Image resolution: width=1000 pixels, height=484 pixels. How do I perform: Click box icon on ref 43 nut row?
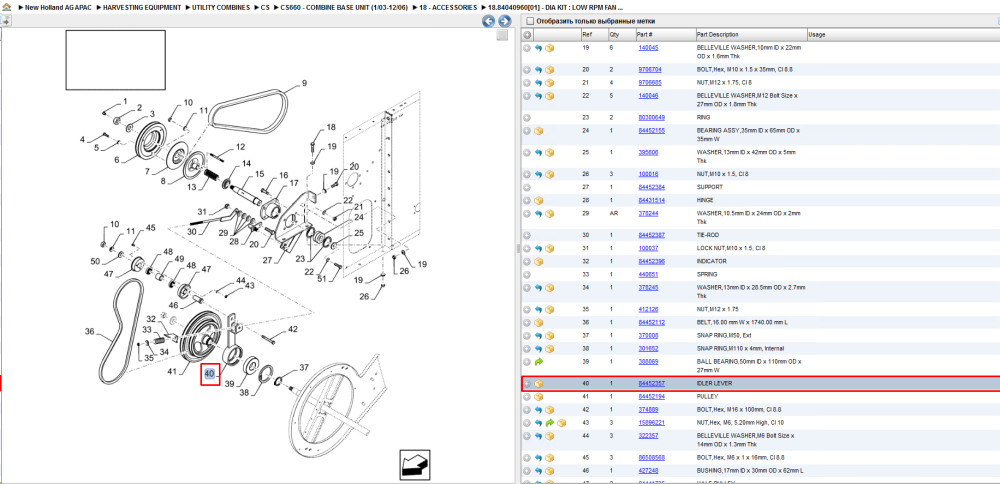561,423
